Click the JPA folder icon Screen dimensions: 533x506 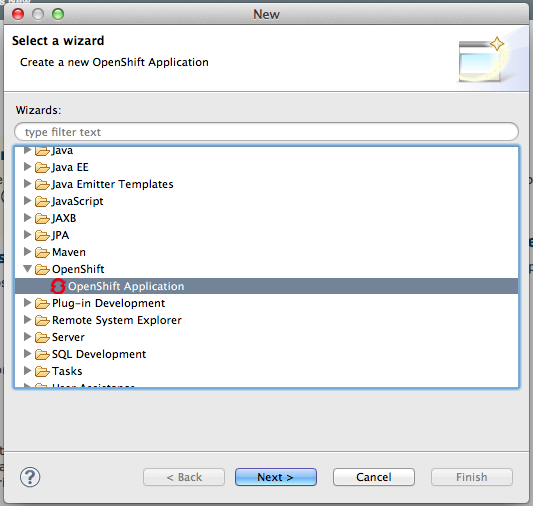coord(42,235)
